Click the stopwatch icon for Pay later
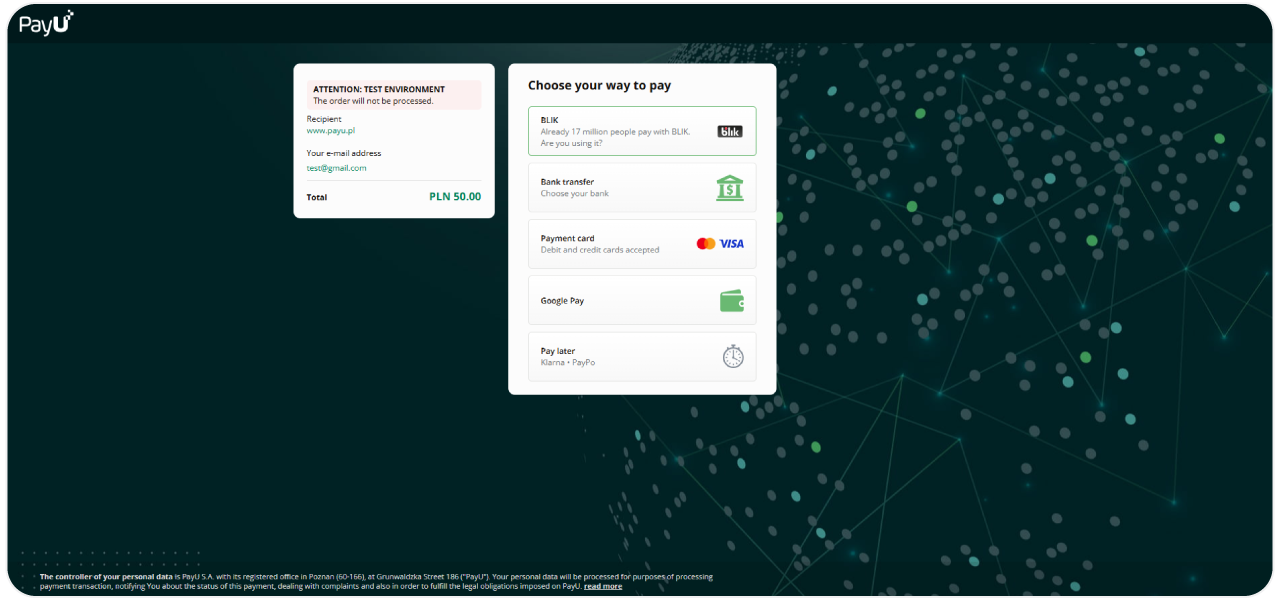 tap(733, 356)
